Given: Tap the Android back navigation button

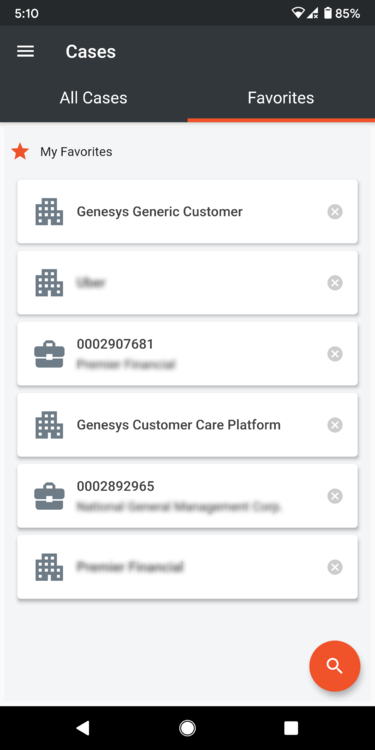Looking at the screenshot, I should tap(83, 728).
